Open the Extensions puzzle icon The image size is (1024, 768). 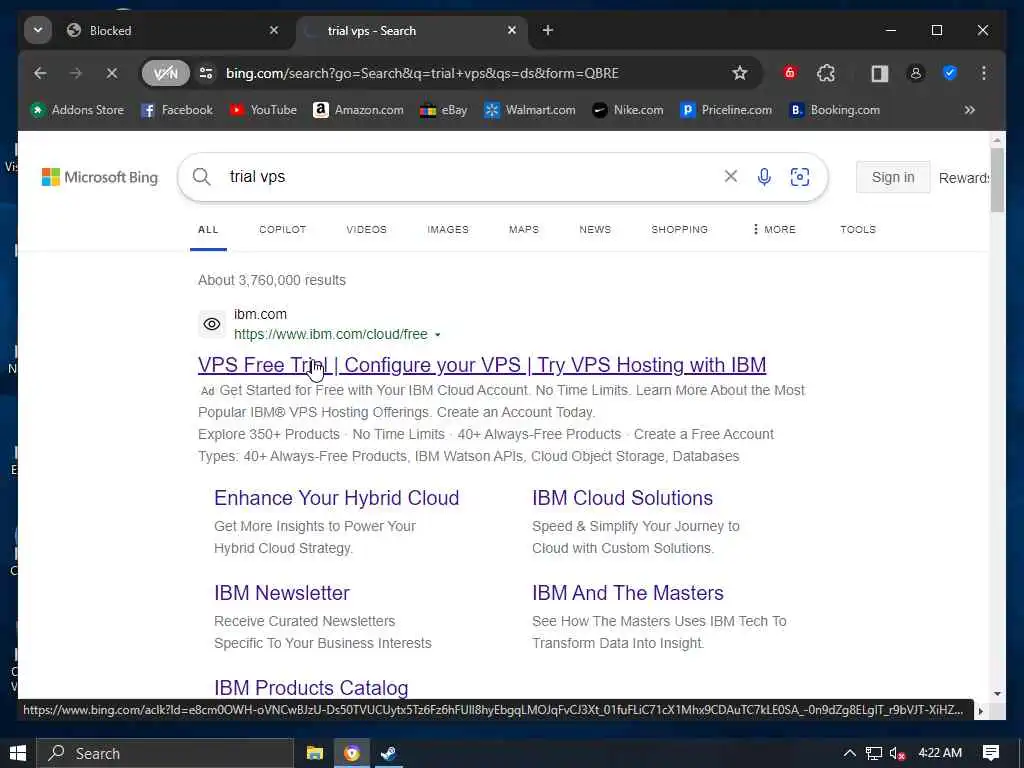pyautogui.click(x=826, y=73)
